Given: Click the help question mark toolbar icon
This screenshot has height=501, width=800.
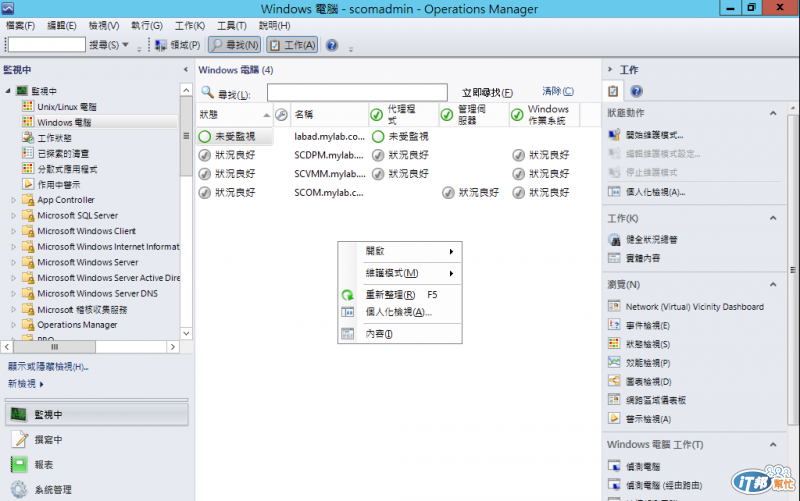Looking at the screenshot, I should tap(332, 45).
